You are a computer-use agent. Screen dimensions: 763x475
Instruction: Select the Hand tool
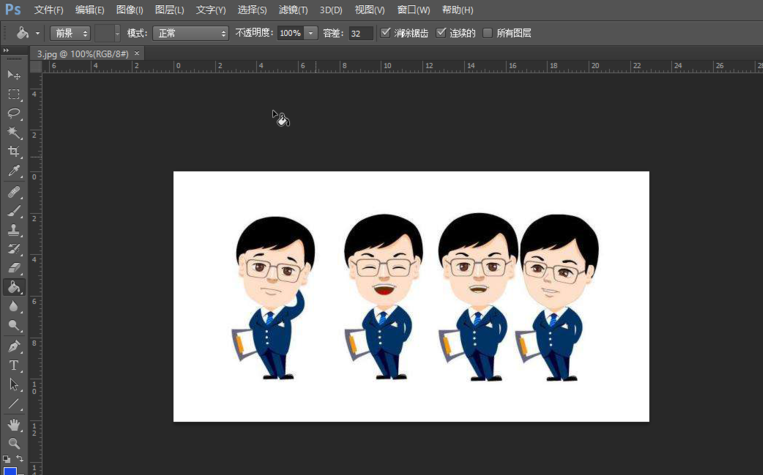[x=14, y=424]
